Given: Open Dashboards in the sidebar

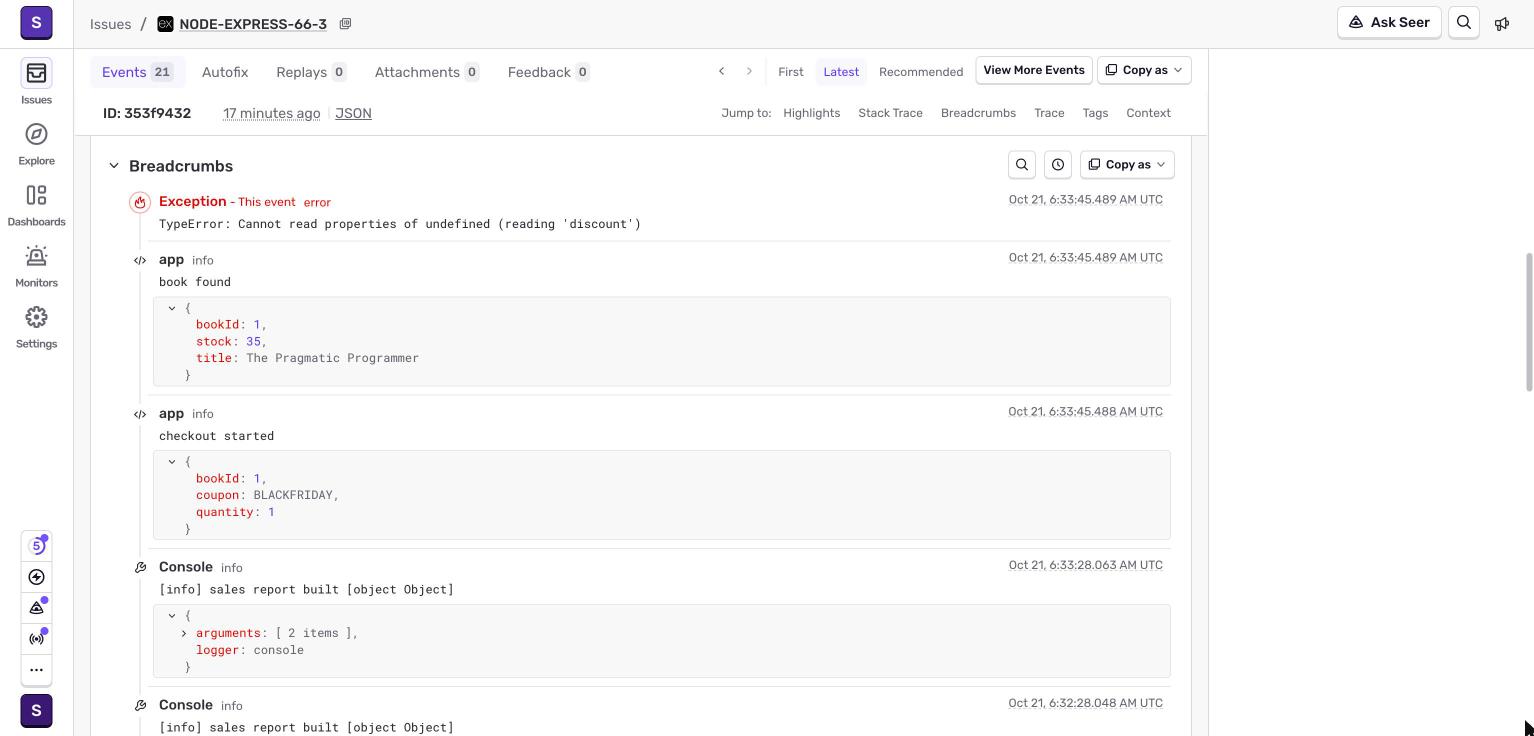Looking at the screenshot, I should pyautogui.click(x=36, y=204).
